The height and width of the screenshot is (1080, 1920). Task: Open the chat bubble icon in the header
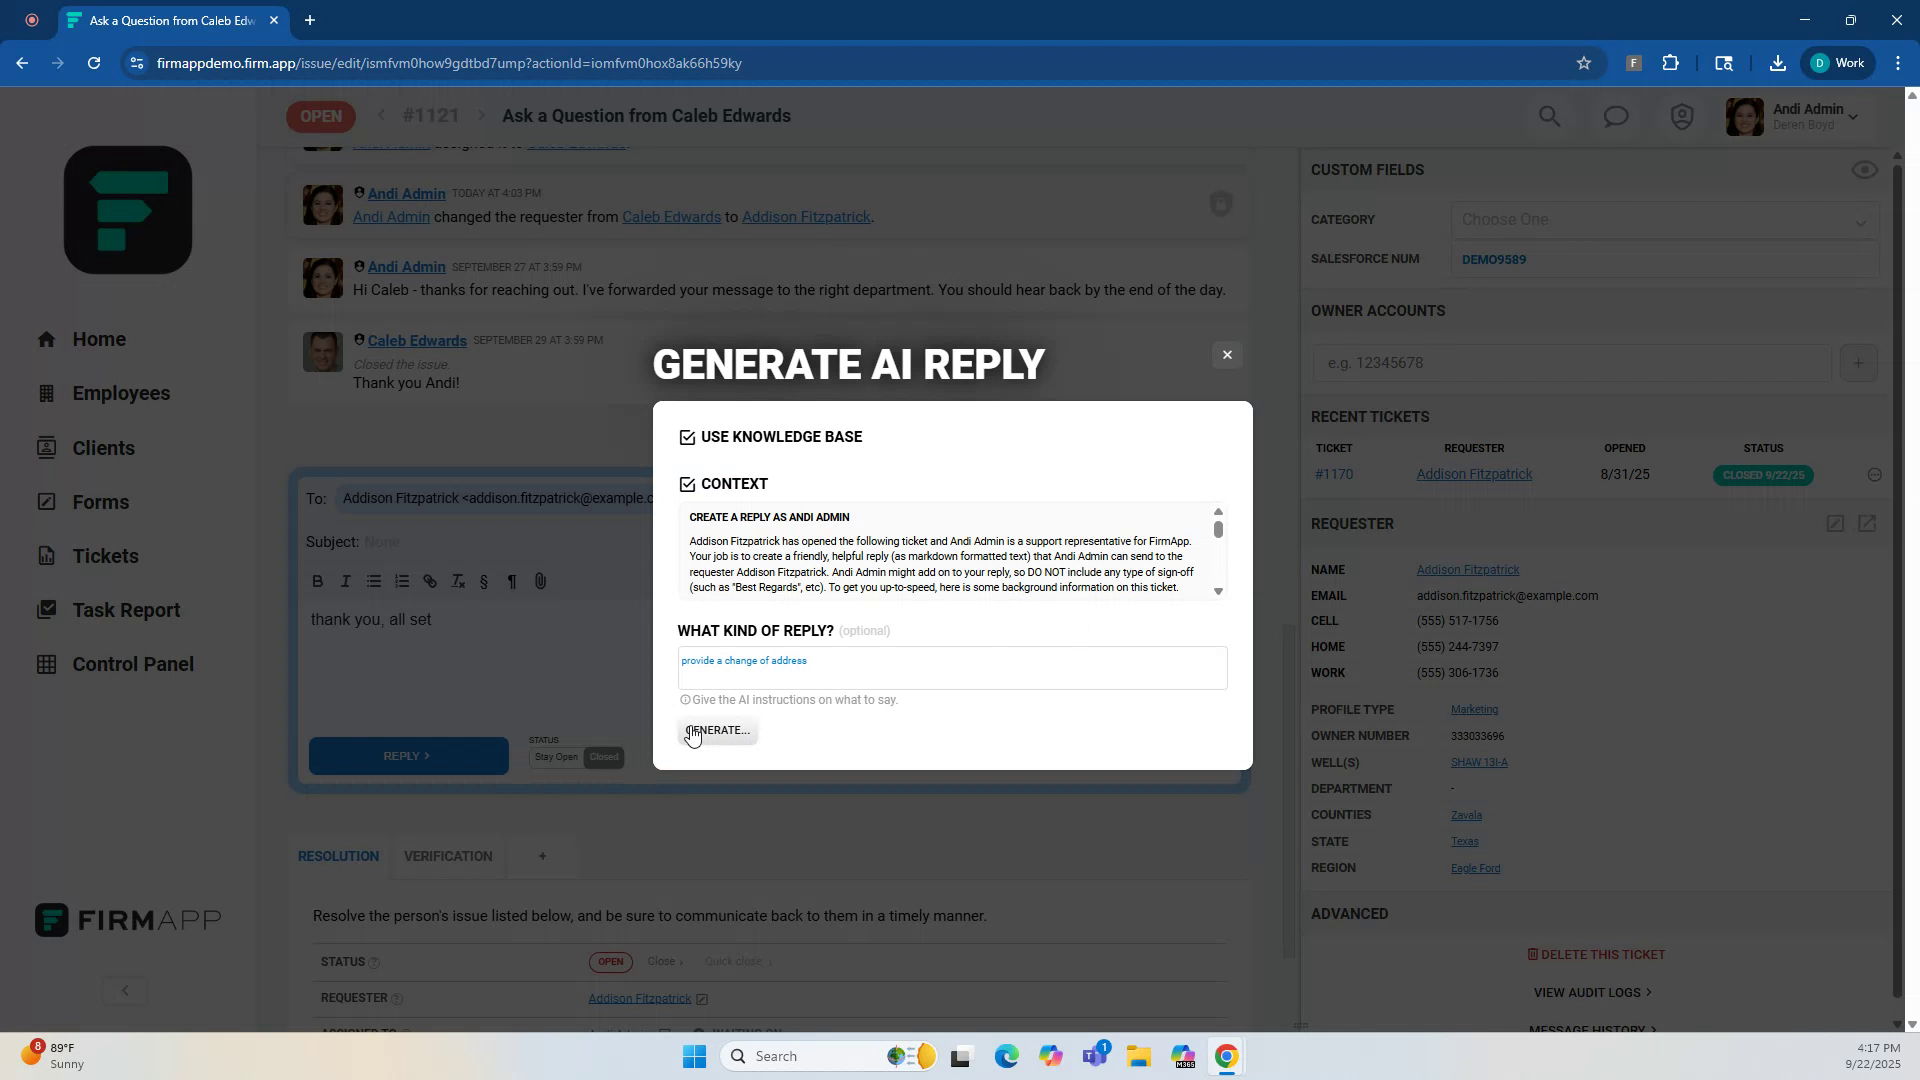(1615, 116)
